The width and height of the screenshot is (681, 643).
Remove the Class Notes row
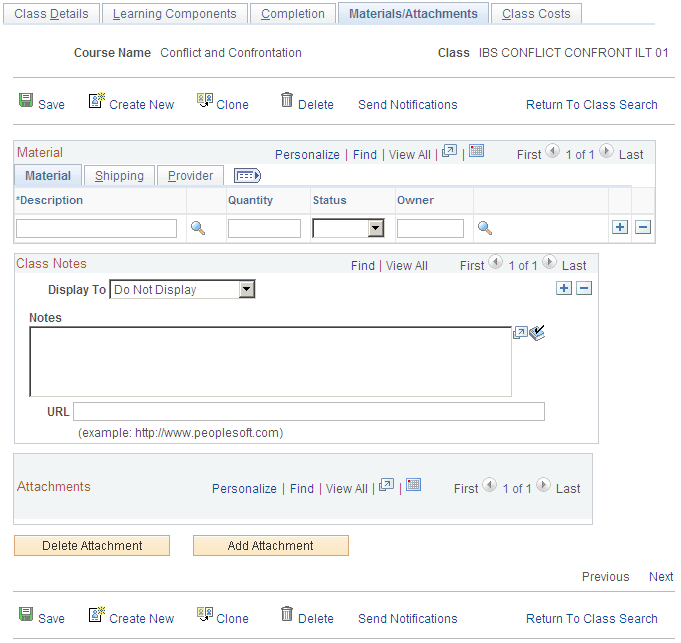[x=584, y=288]
